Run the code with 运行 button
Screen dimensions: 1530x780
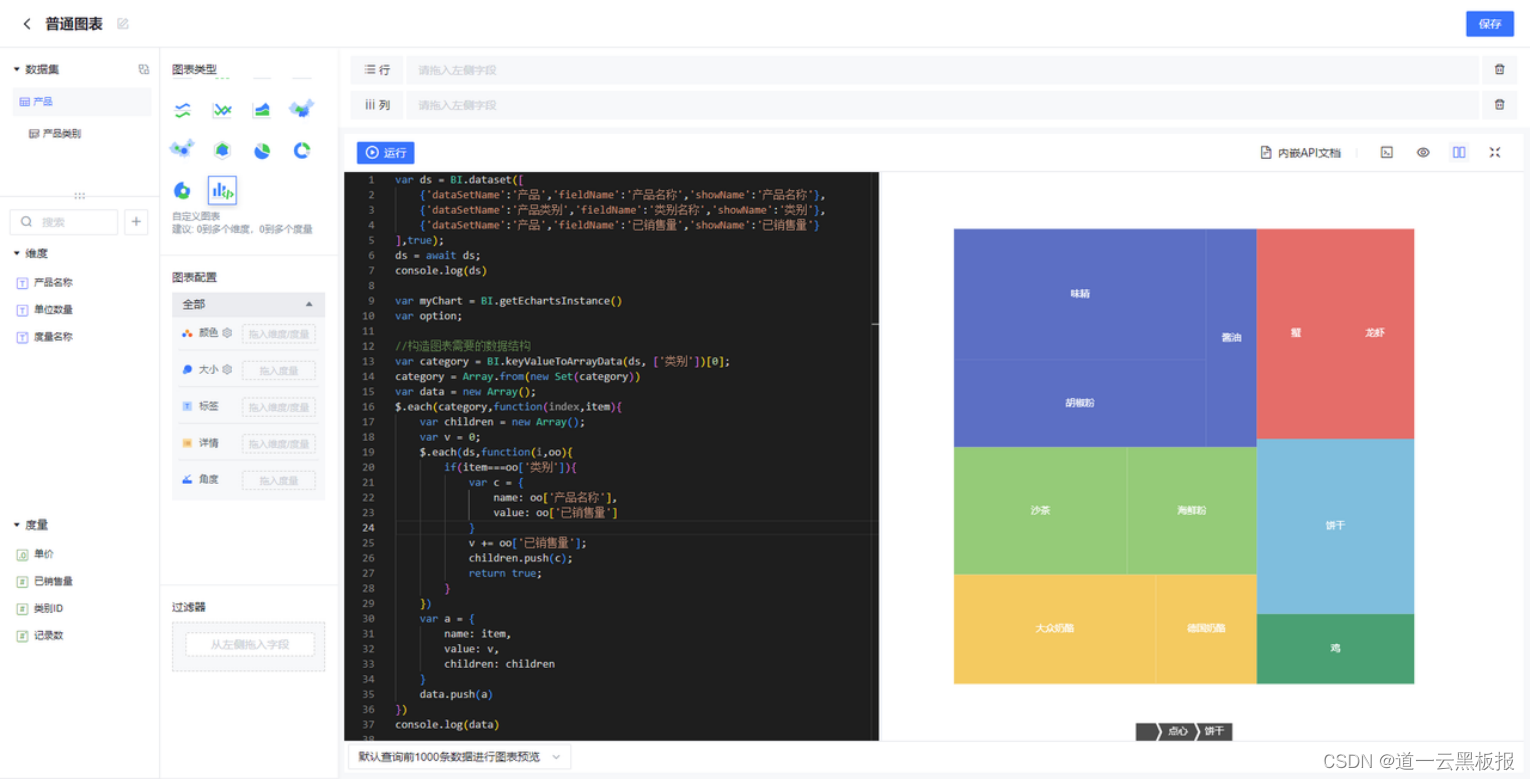[x=386, y=153]
